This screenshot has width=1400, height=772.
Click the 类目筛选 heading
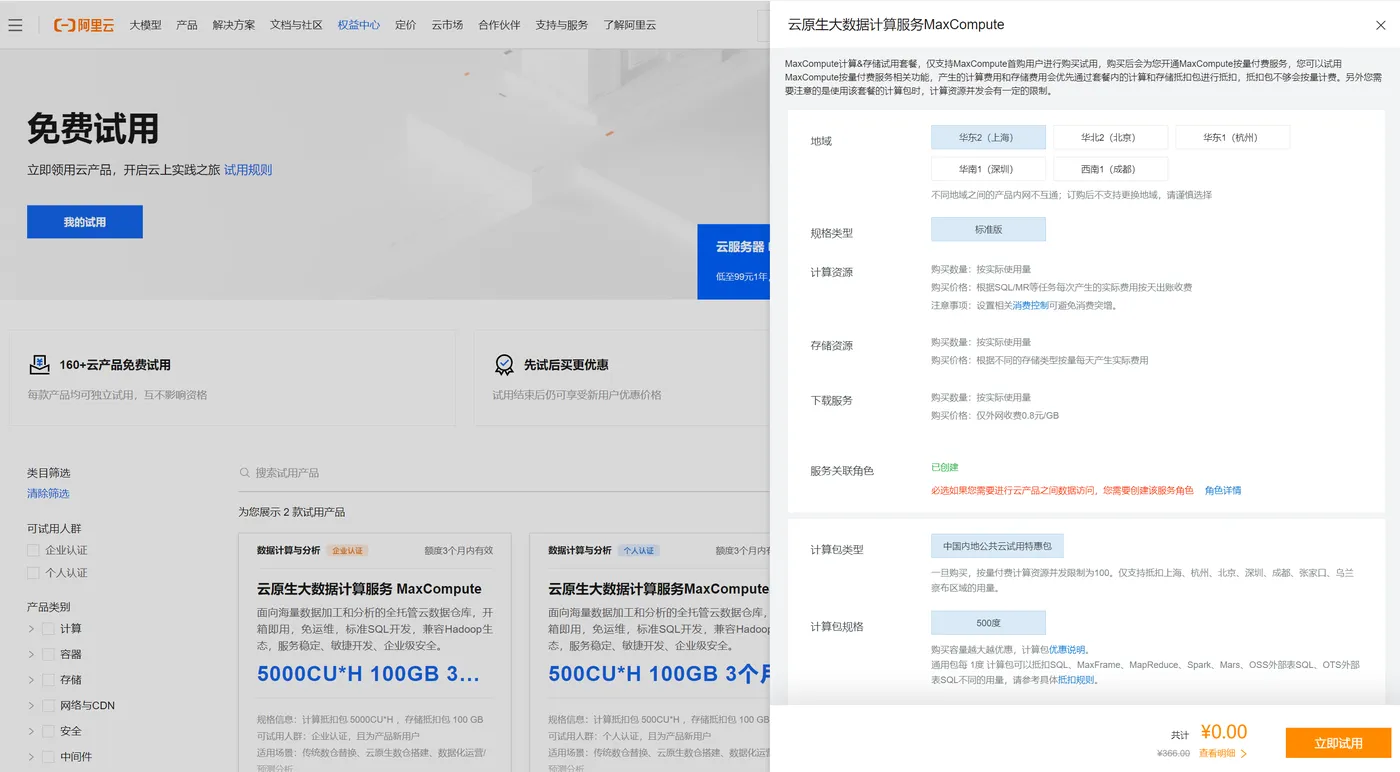click(x=49, y=473)
